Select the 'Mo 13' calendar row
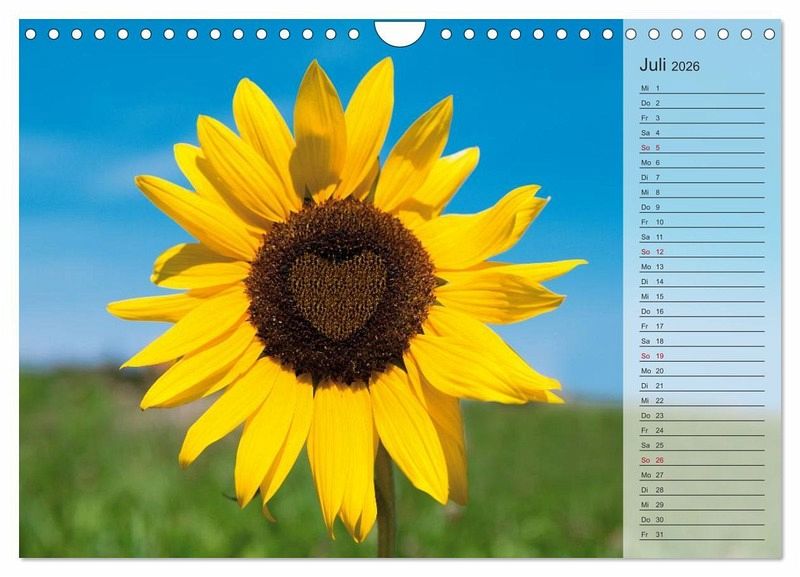This screenshot has height=577, width=800. point(702,267)
